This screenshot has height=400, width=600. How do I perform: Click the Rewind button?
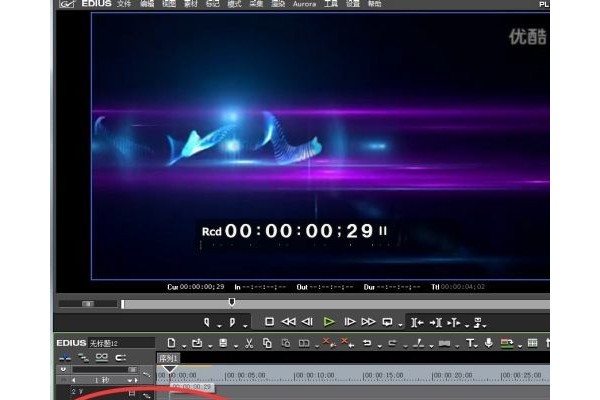pyautogui.click(x=289, y=322)
